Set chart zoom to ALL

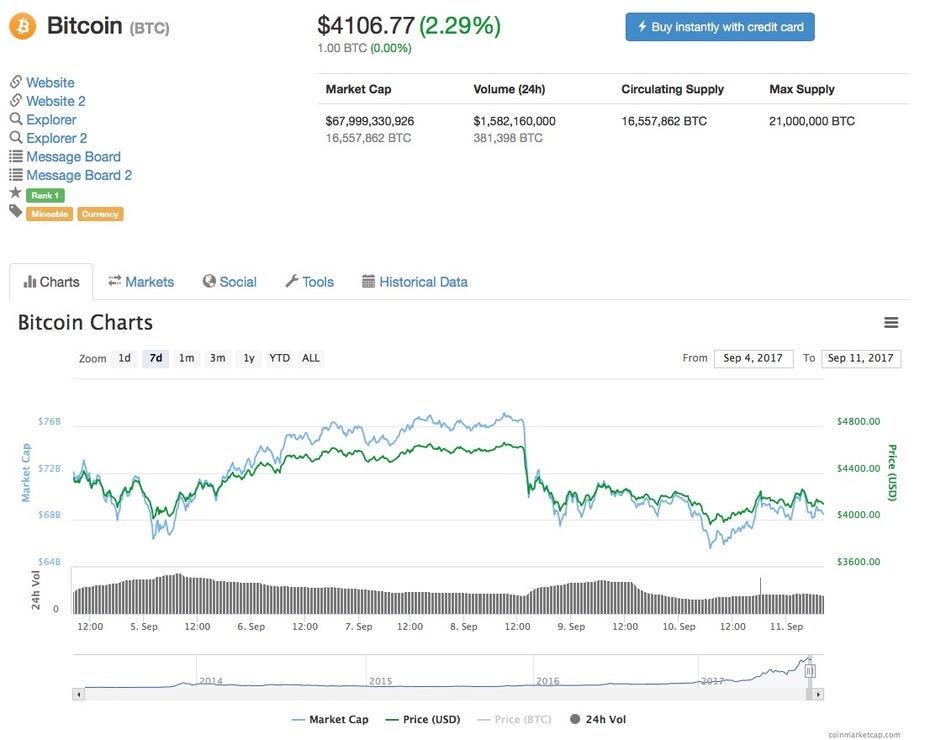point(311,358)
